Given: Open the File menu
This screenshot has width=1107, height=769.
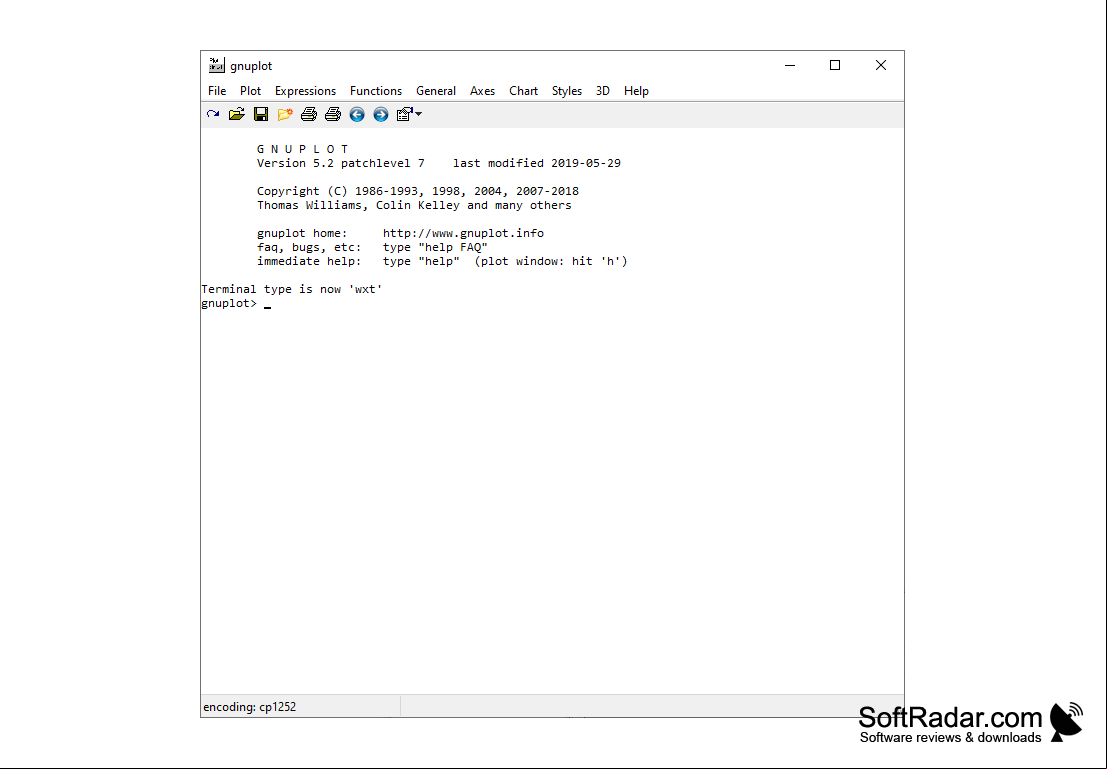Looking at the screenshot, I should (217, 90).
